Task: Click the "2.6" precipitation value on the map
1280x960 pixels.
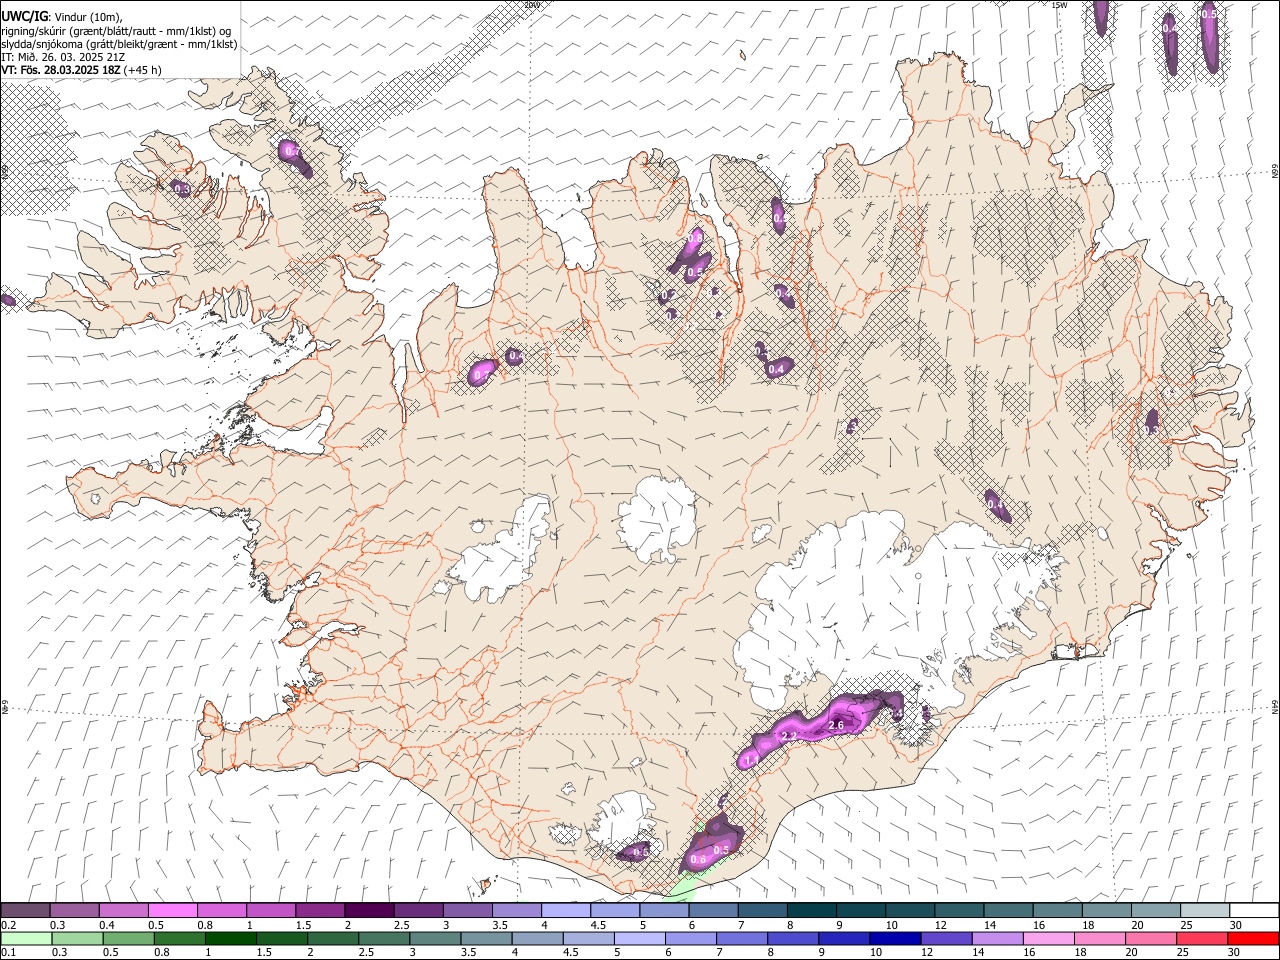Action: 837,725
